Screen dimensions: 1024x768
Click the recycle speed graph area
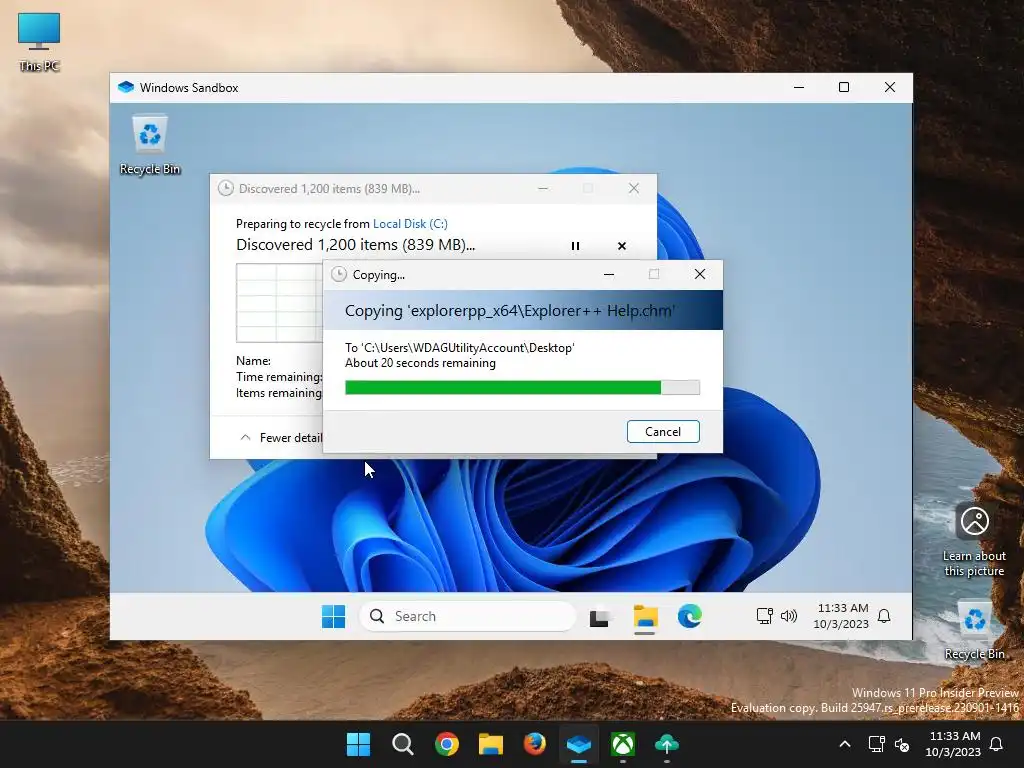point(280,303)
